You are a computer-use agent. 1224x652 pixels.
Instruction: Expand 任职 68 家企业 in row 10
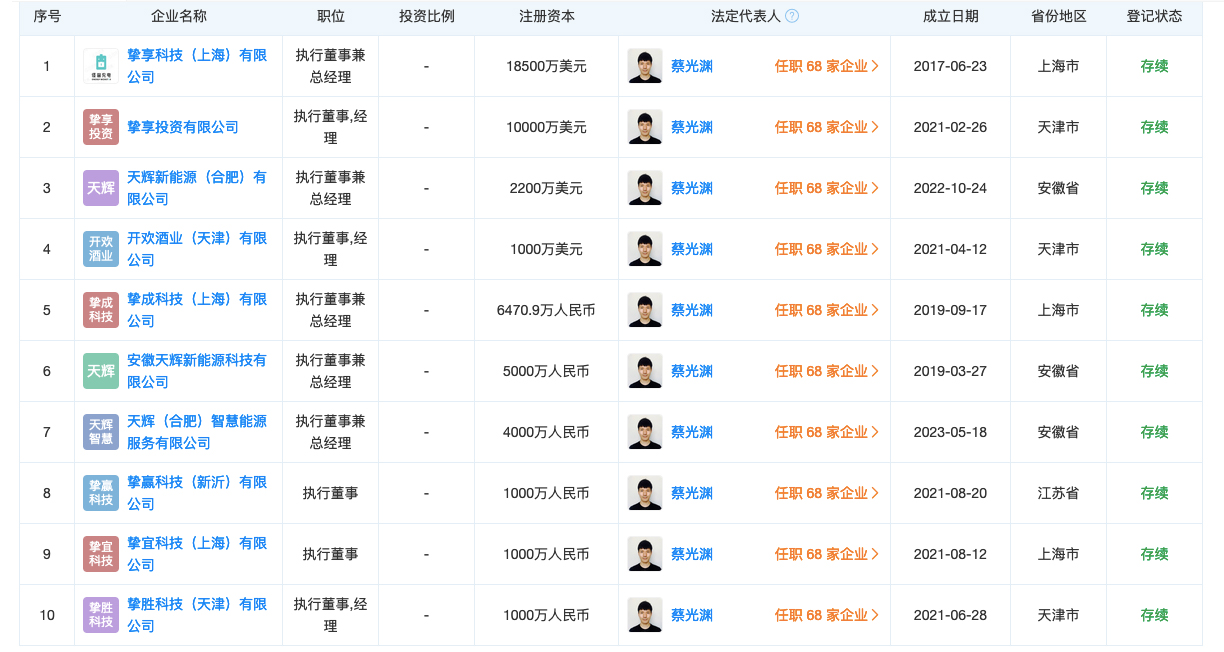(826, 615)
